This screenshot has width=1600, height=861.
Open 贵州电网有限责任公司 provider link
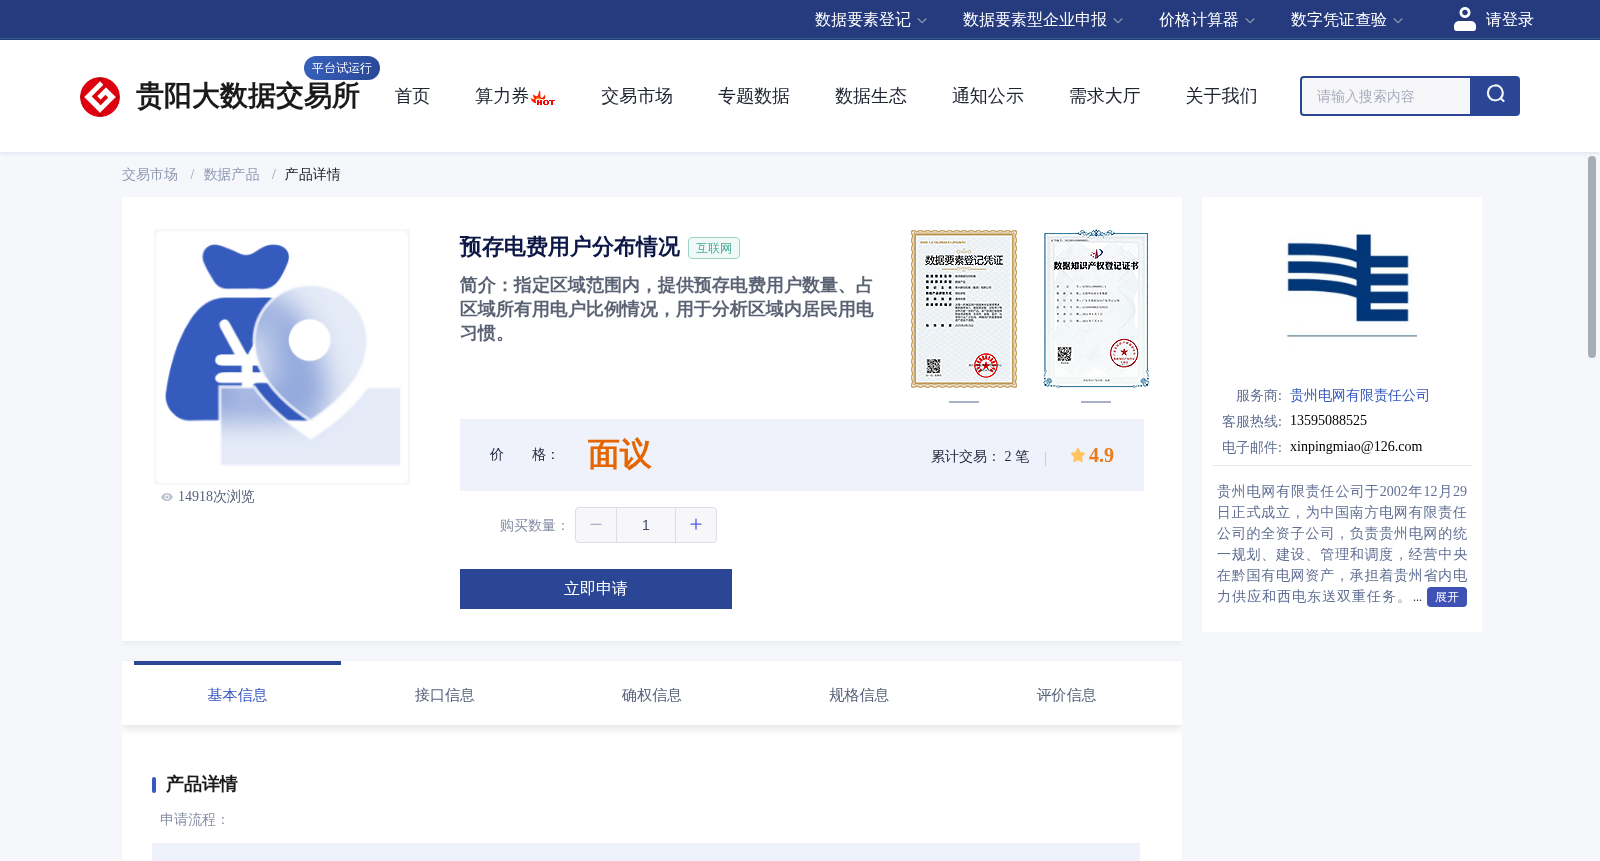(1360, 396)
